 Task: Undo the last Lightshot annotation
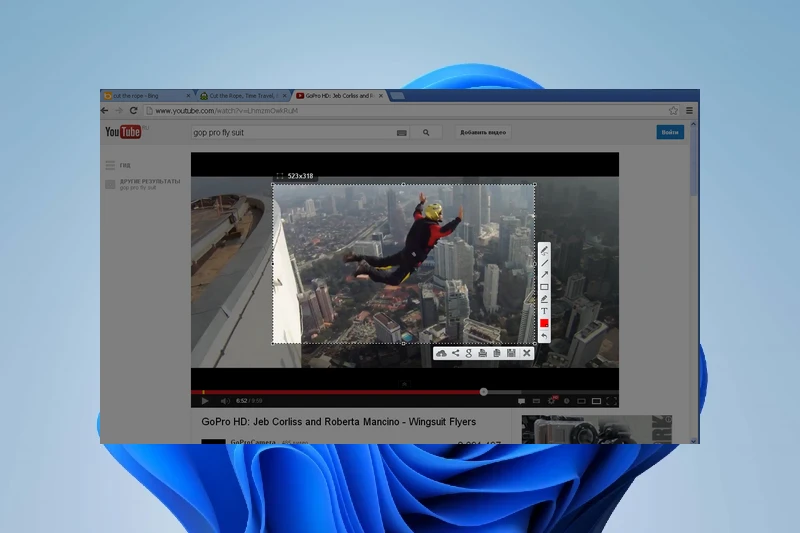click(544, 336)
